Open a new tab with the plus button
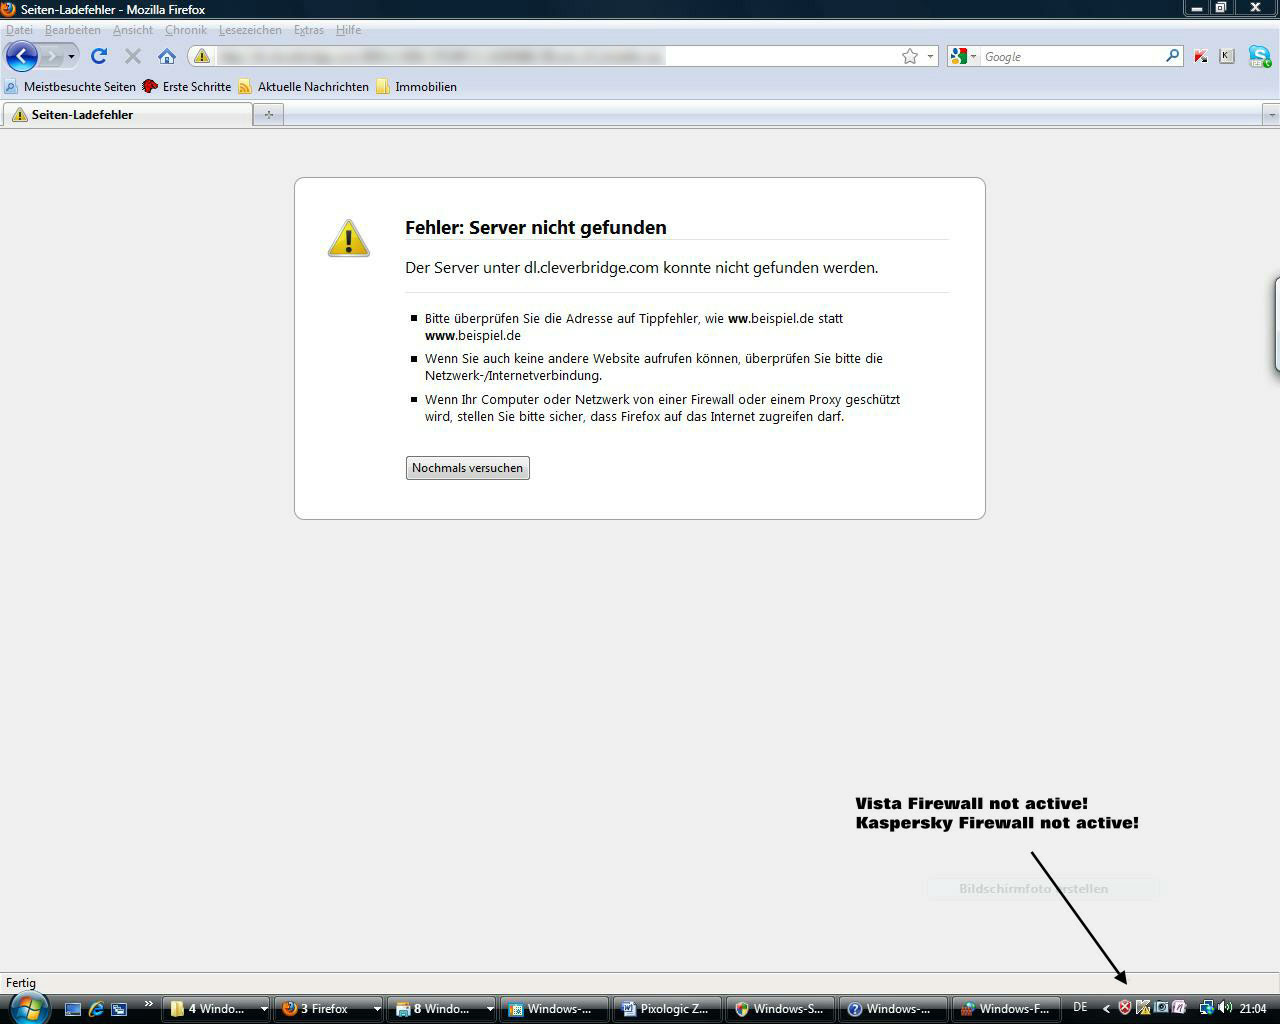1280x1024 pixels. pyautogui.click(x=268, y=115)
